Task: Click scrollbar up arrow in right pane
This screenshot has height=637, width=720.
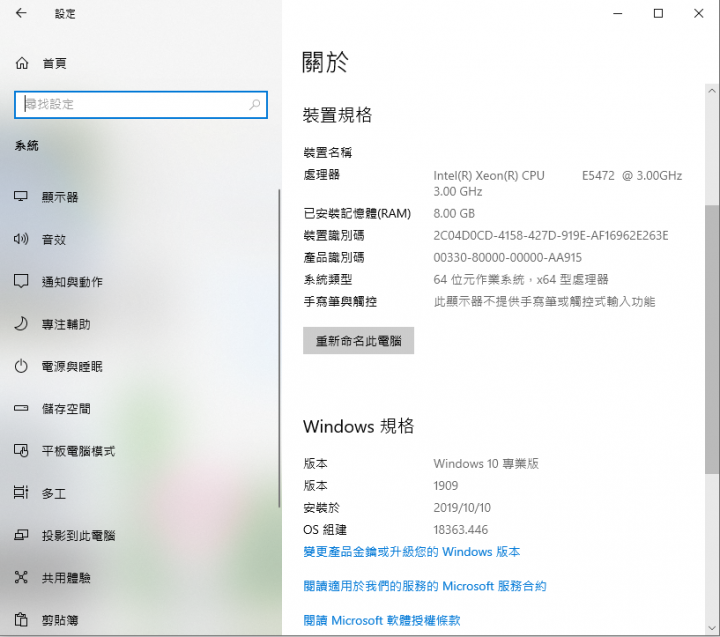Action: (712, 91)
